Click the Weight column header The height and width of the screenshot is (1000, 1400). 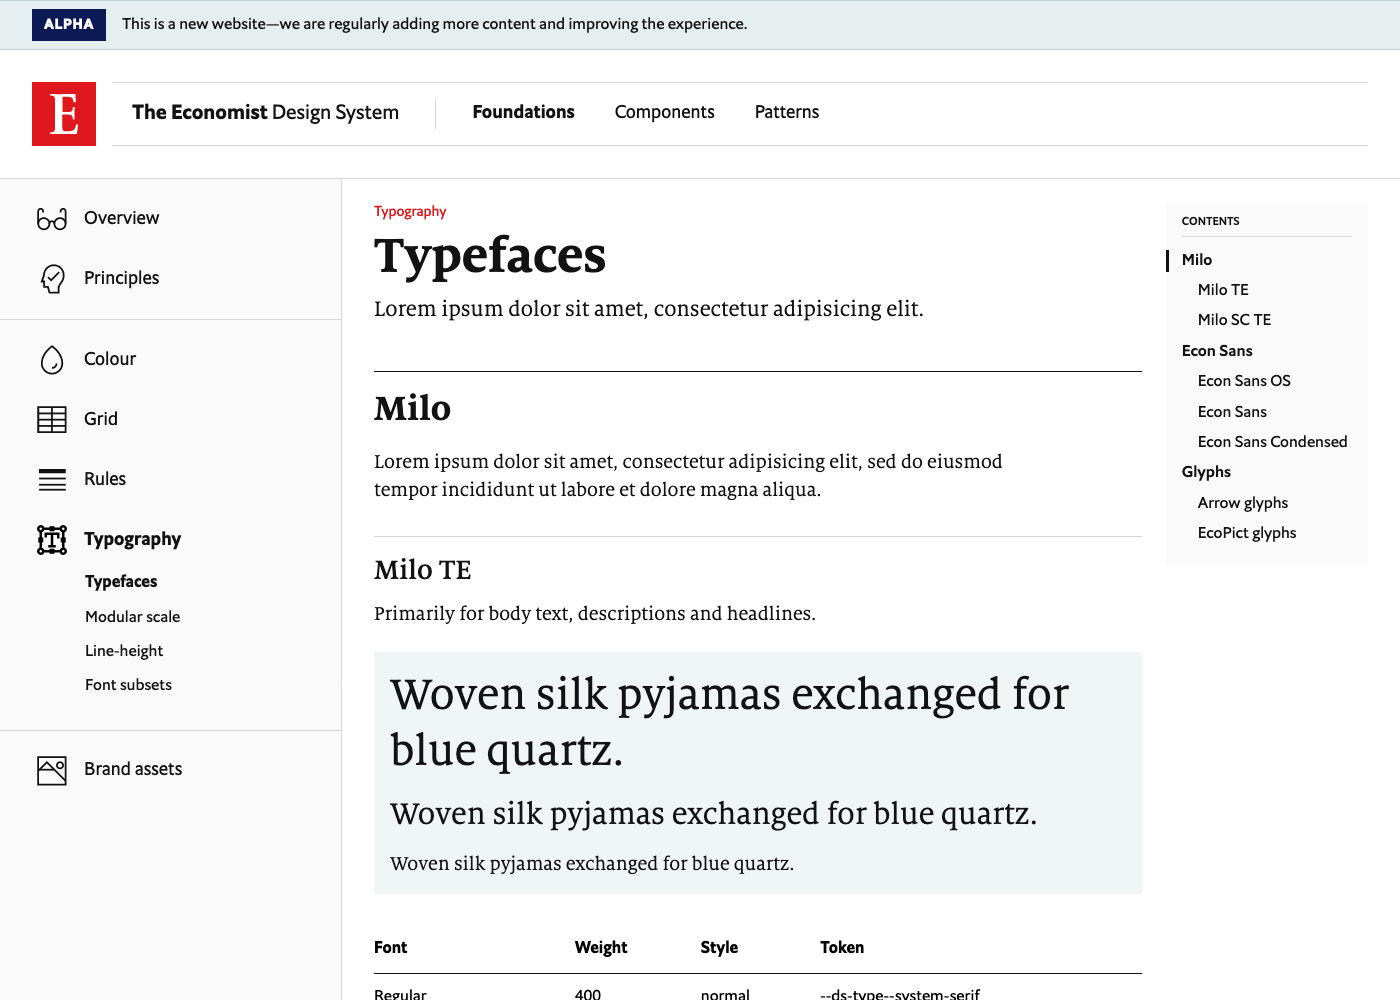click(601, 947)
